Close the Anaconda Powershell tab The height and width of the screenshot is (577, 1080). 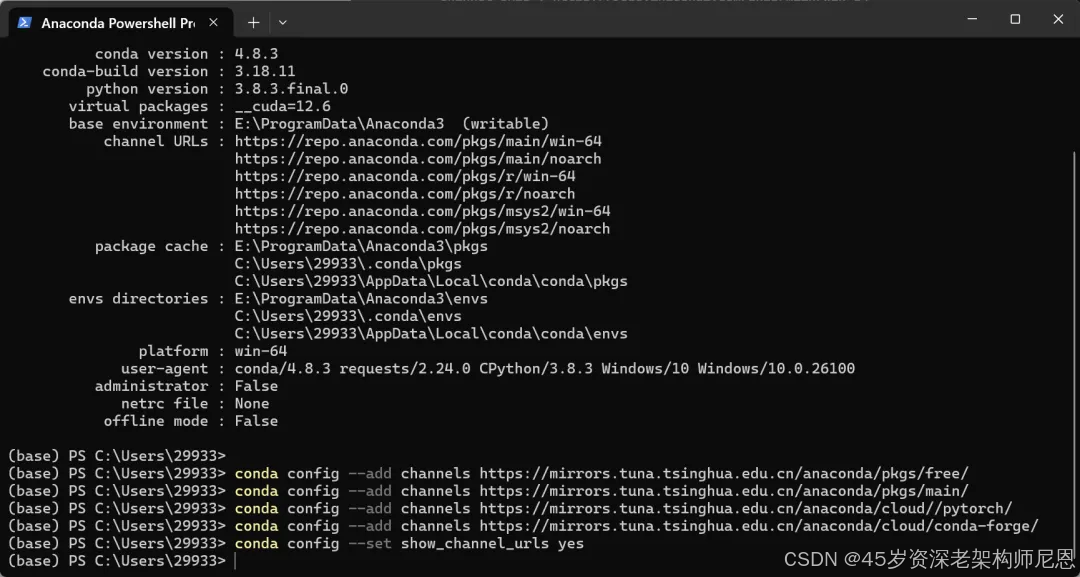coord(213,23)
